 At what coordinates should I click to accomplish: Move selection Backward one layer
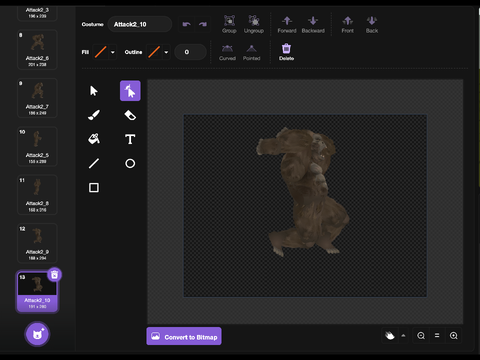pos(313,24)
